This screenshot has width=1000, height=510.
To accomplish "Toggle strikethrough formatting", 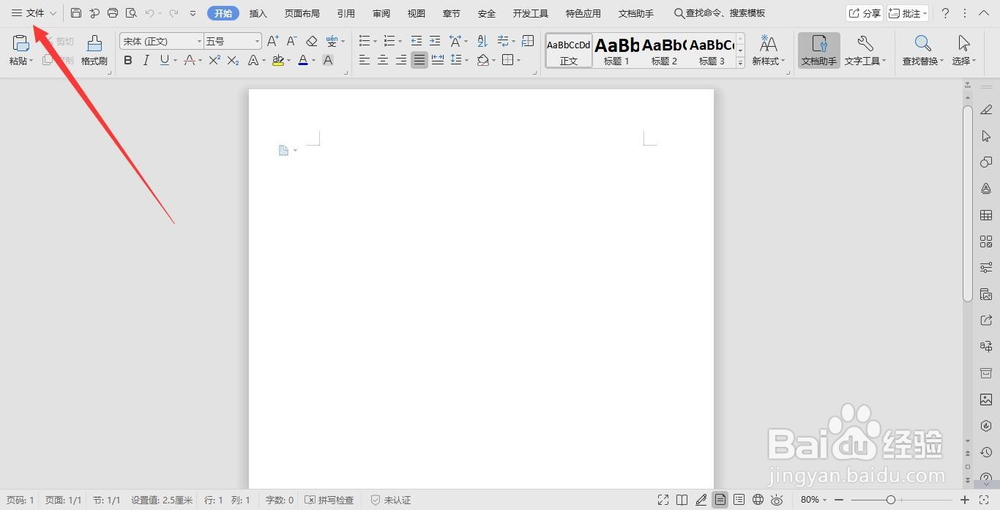I will (x=189, y=61).
